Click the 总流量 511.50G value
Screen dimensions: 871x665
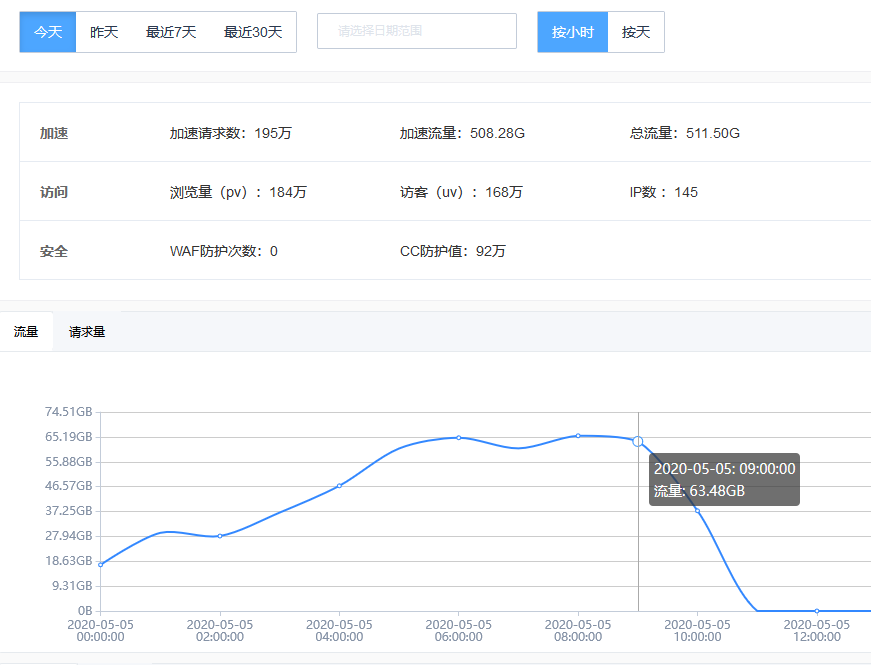(x=685, y=133)
